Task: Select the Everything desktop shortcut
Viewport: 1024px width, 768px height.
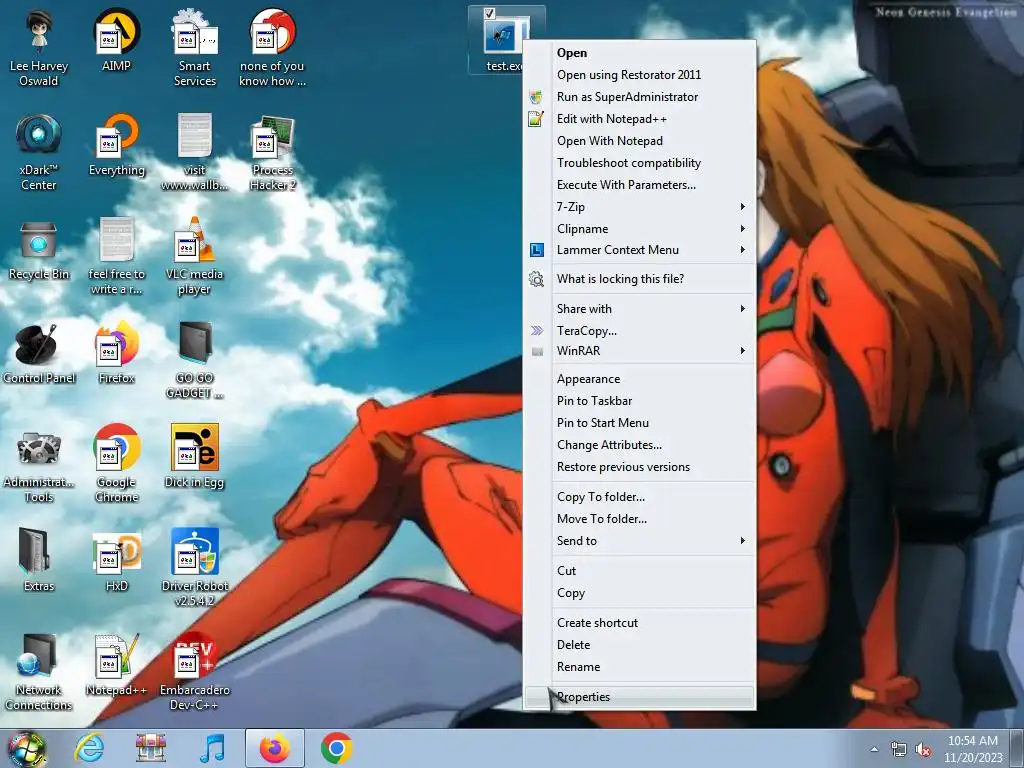Action: pyautogui.click(x=116, y=145)
